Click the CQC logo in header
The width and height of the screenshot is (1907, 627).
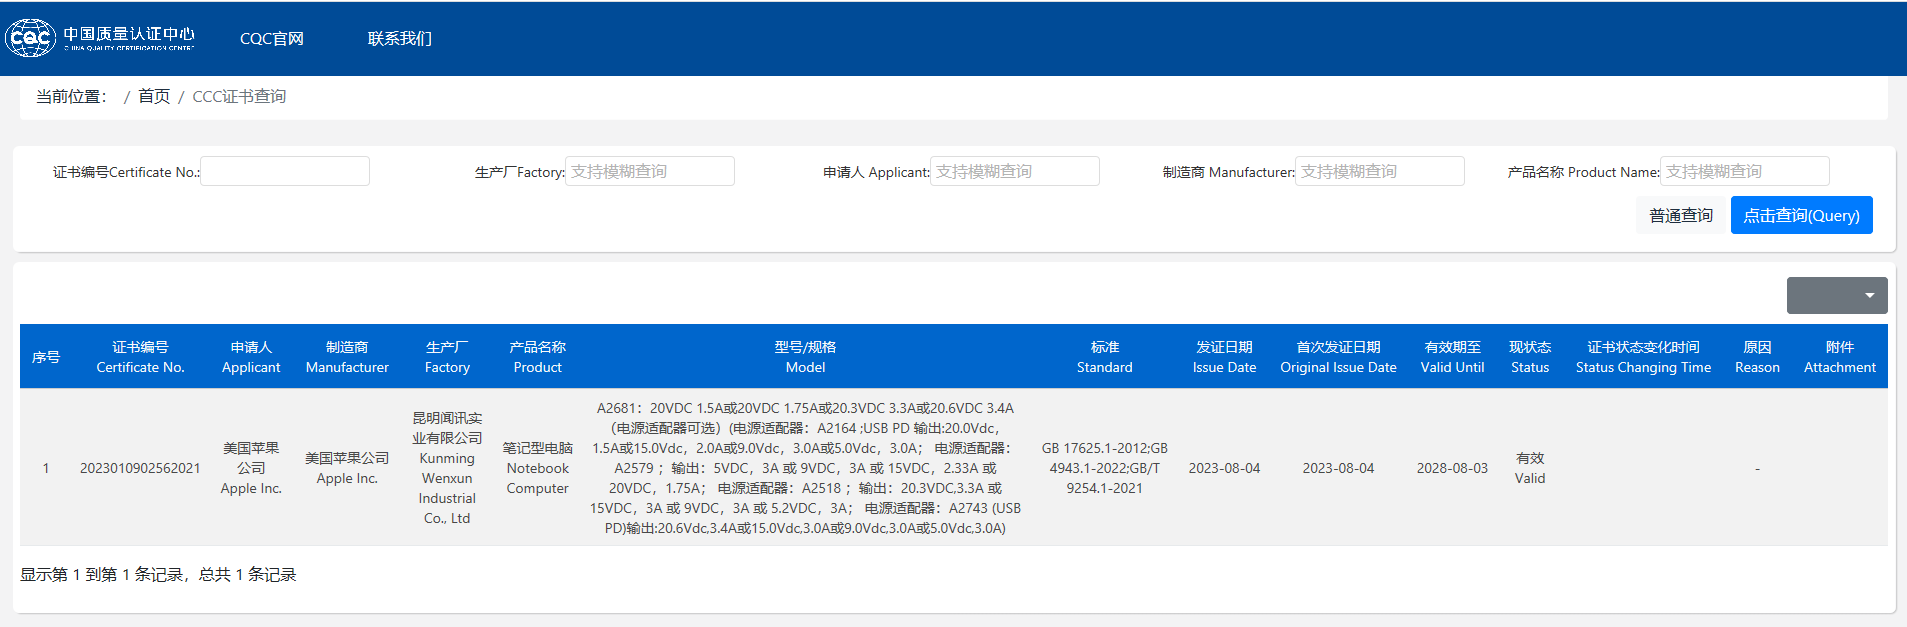click(100, 38)
